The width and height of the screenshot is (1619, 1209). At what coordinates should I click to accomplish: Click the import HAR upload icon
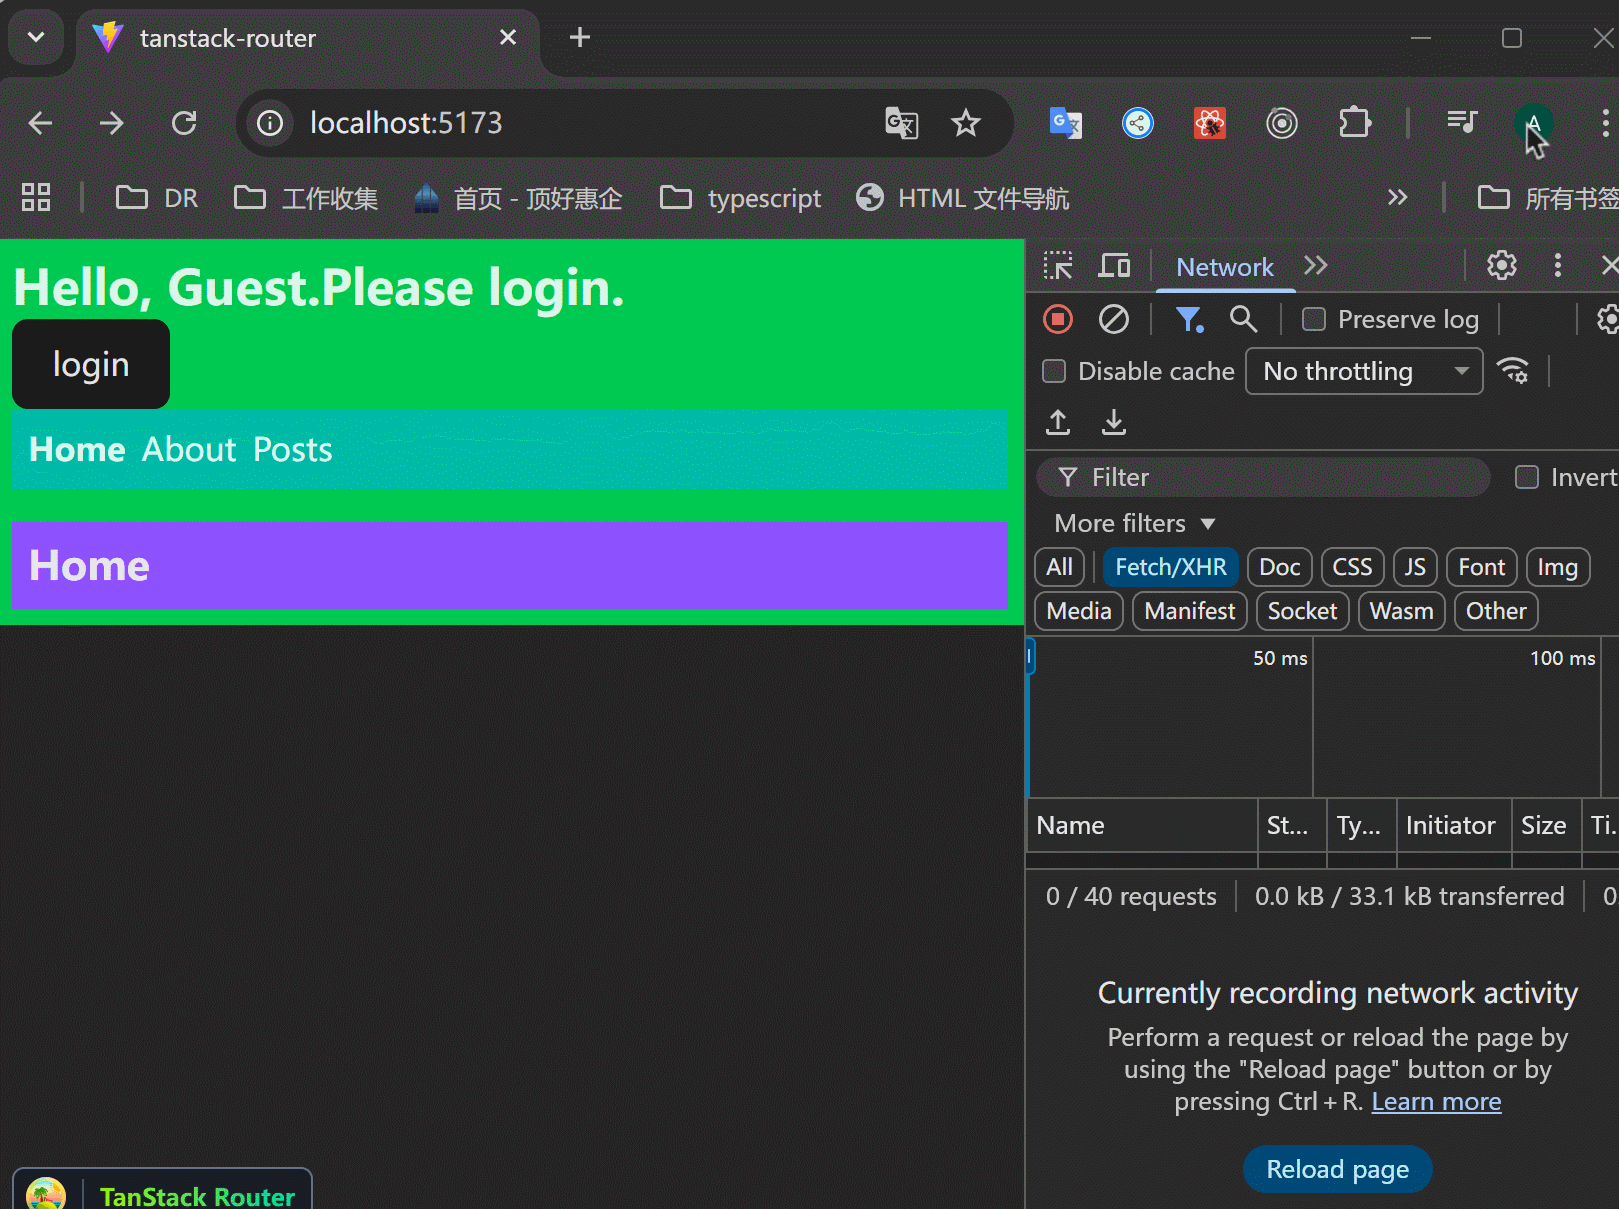[x=1058, y=423]
